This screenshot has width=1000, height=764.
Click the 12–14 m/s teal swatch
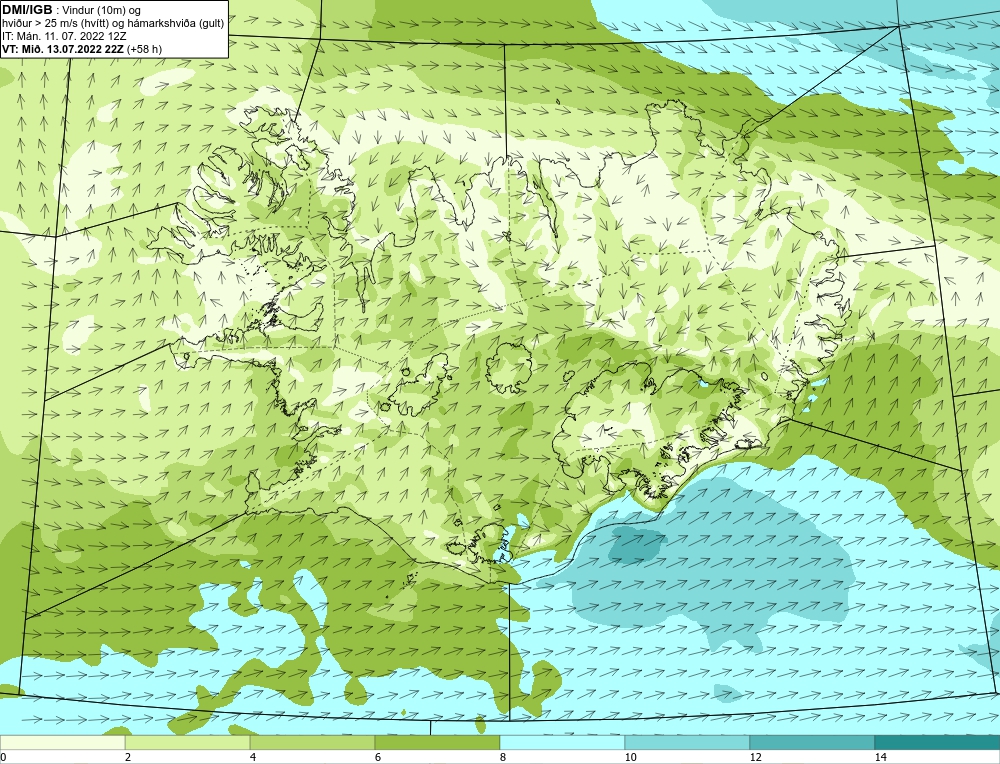[x=812, y=742]
